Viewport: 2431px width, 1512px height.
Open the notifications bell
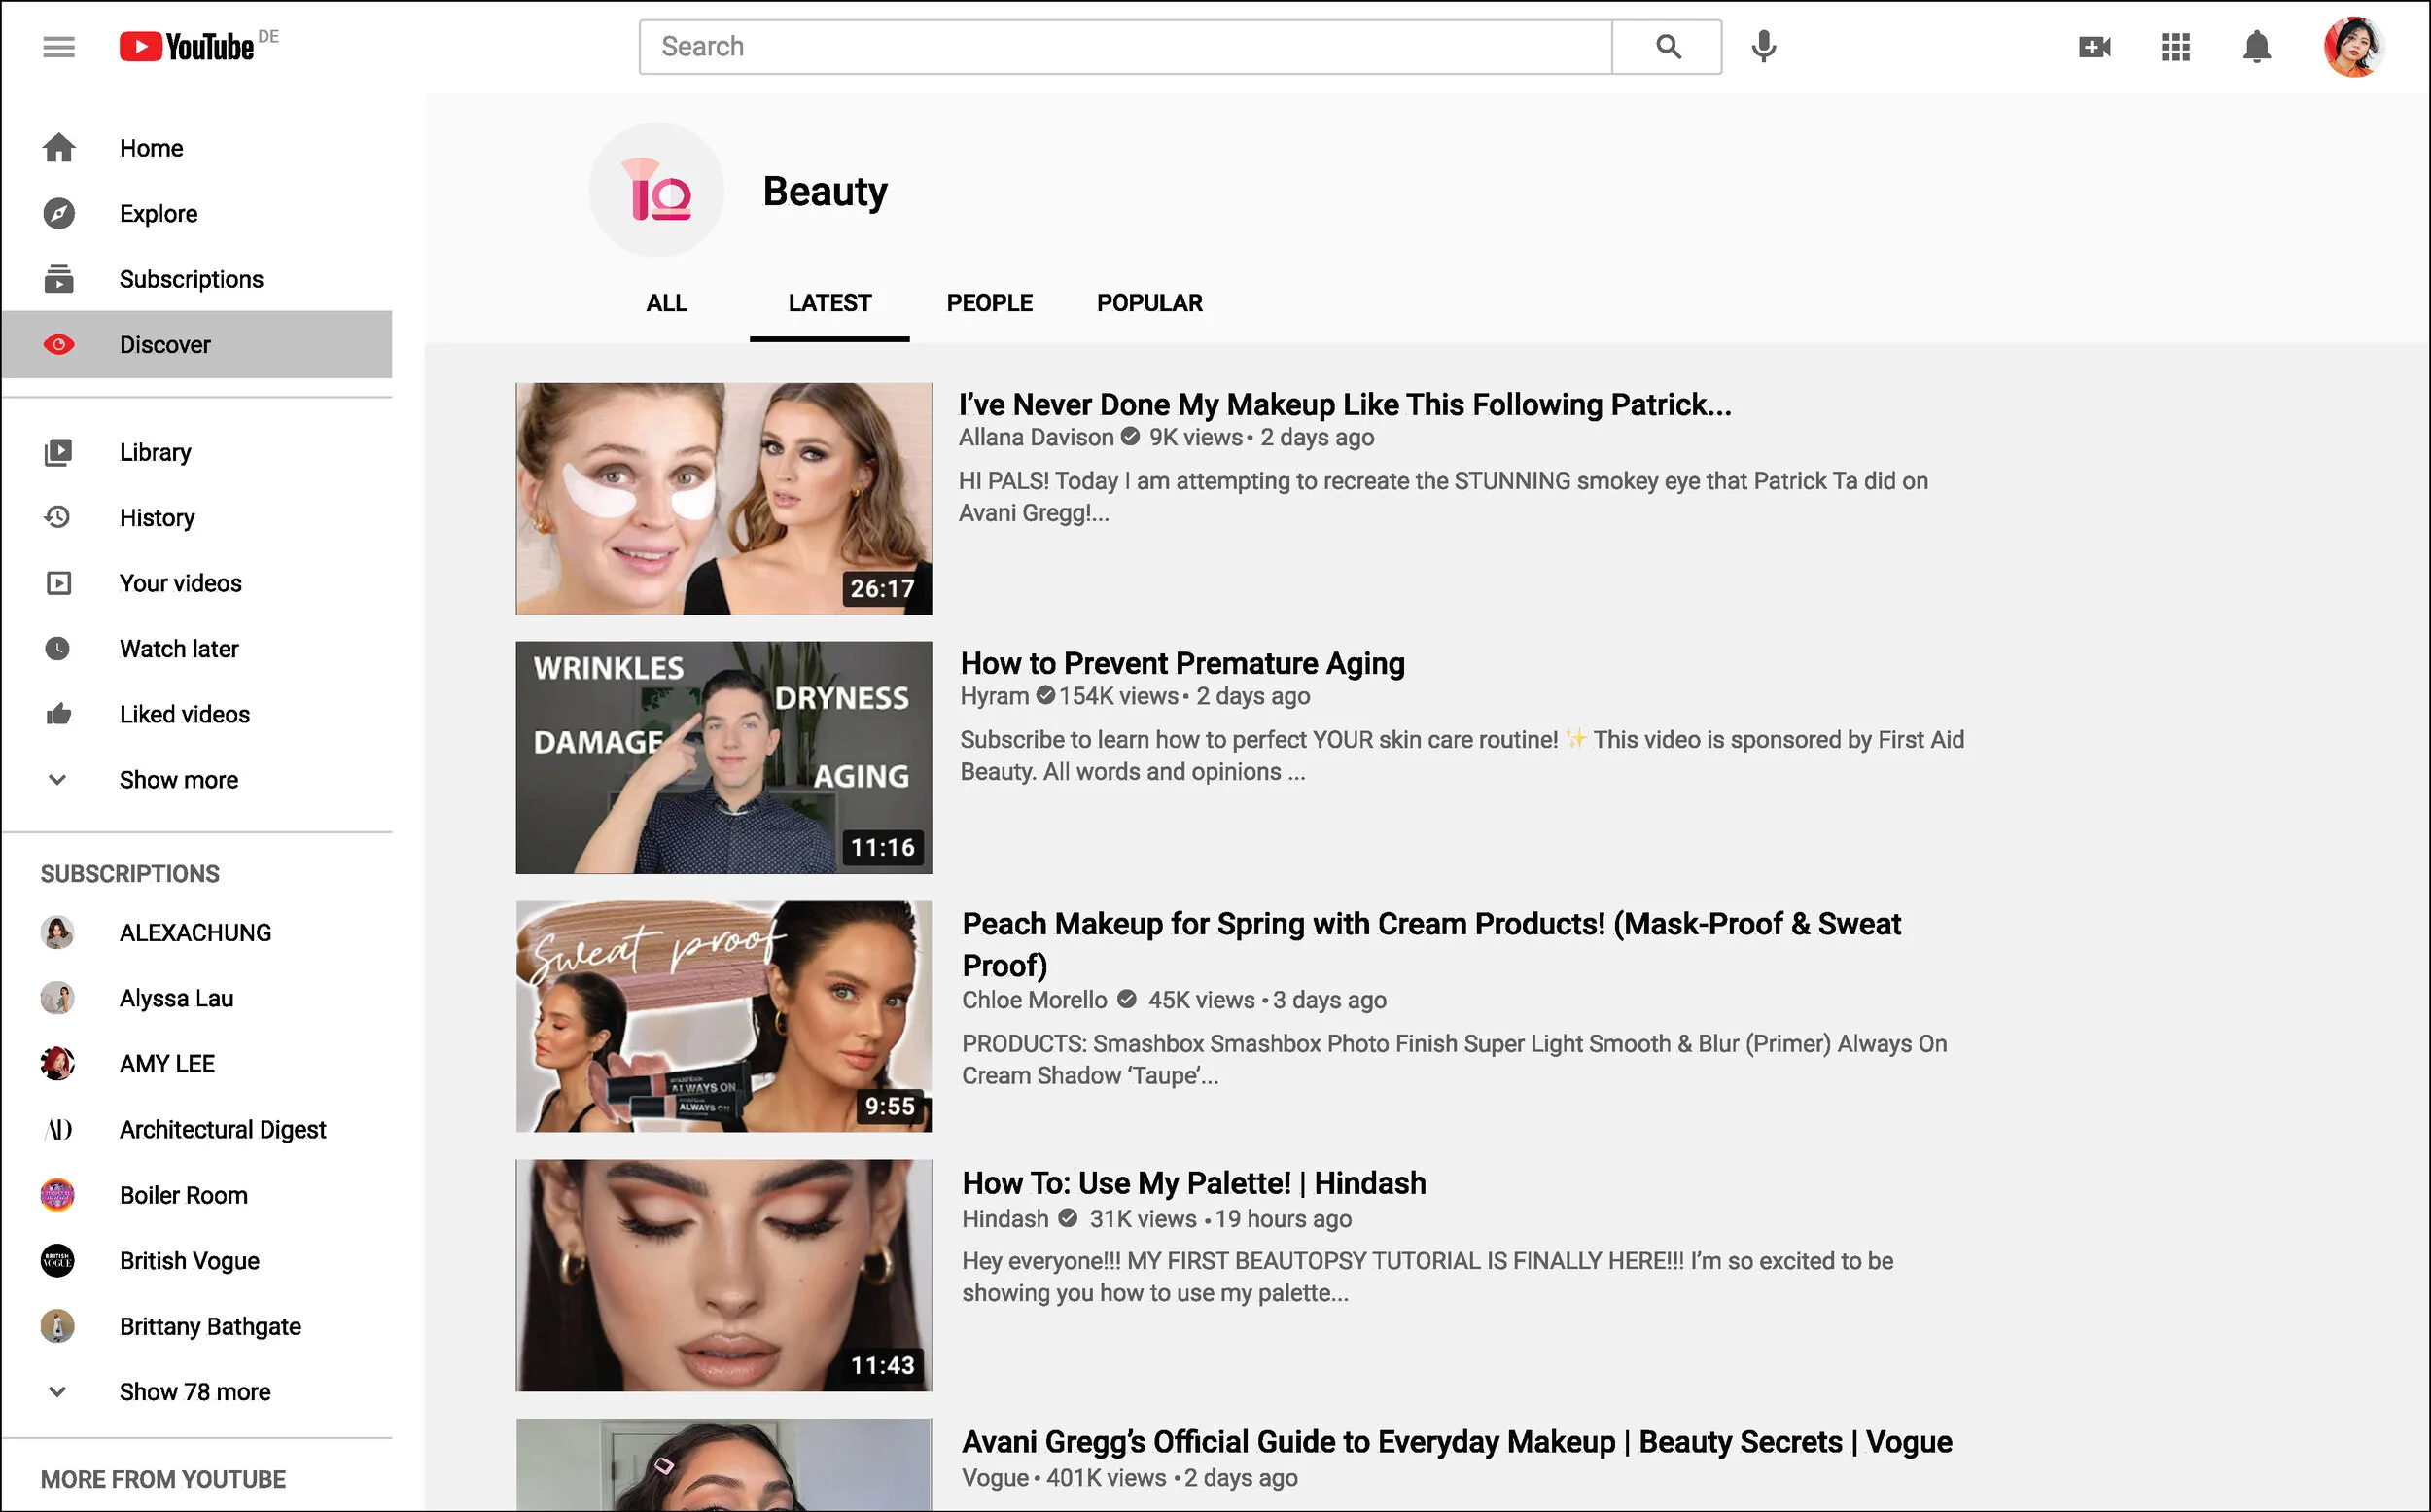point(2256,47)
